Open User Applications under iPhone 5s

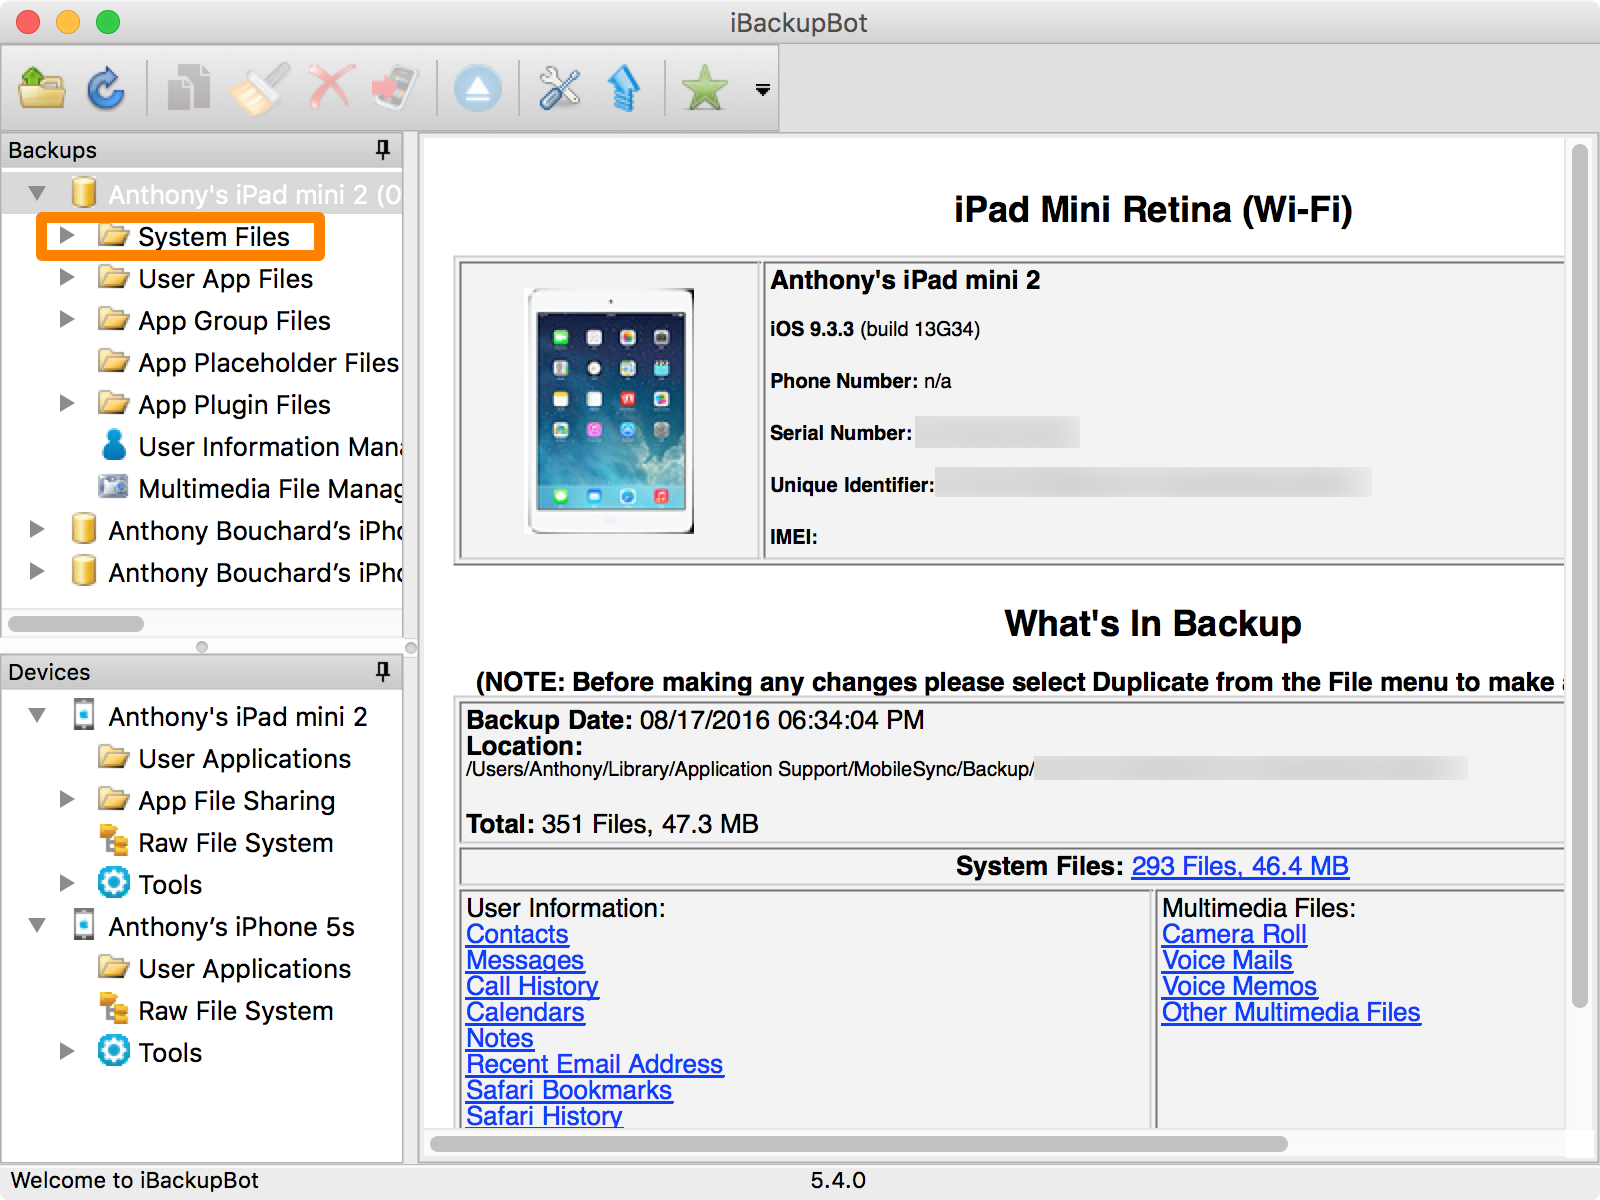[x=245, y=969]
